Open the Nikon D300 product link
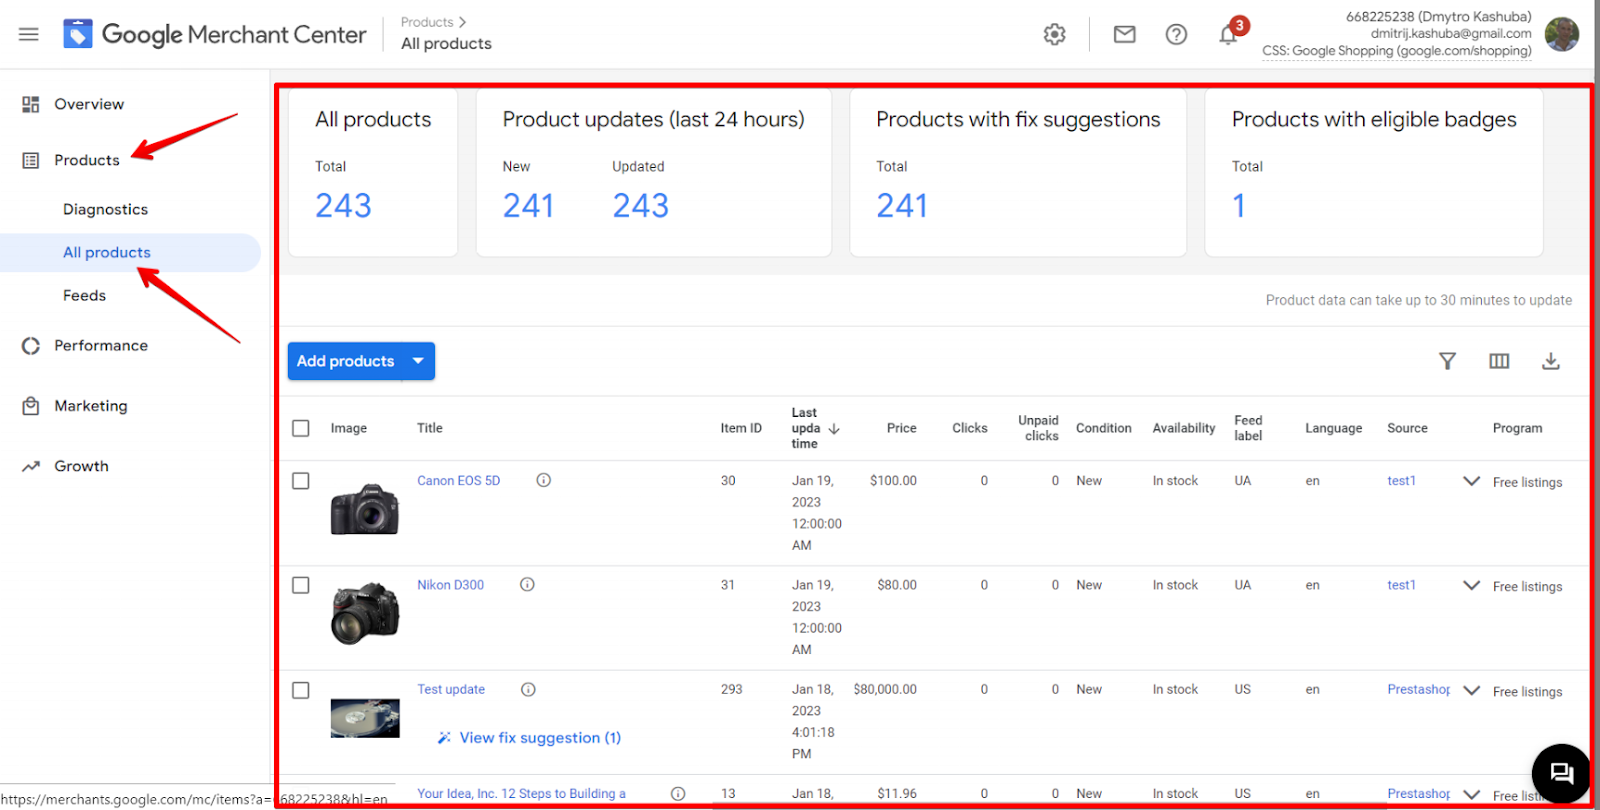This screenshot has height=810, width=1600. 450,585
